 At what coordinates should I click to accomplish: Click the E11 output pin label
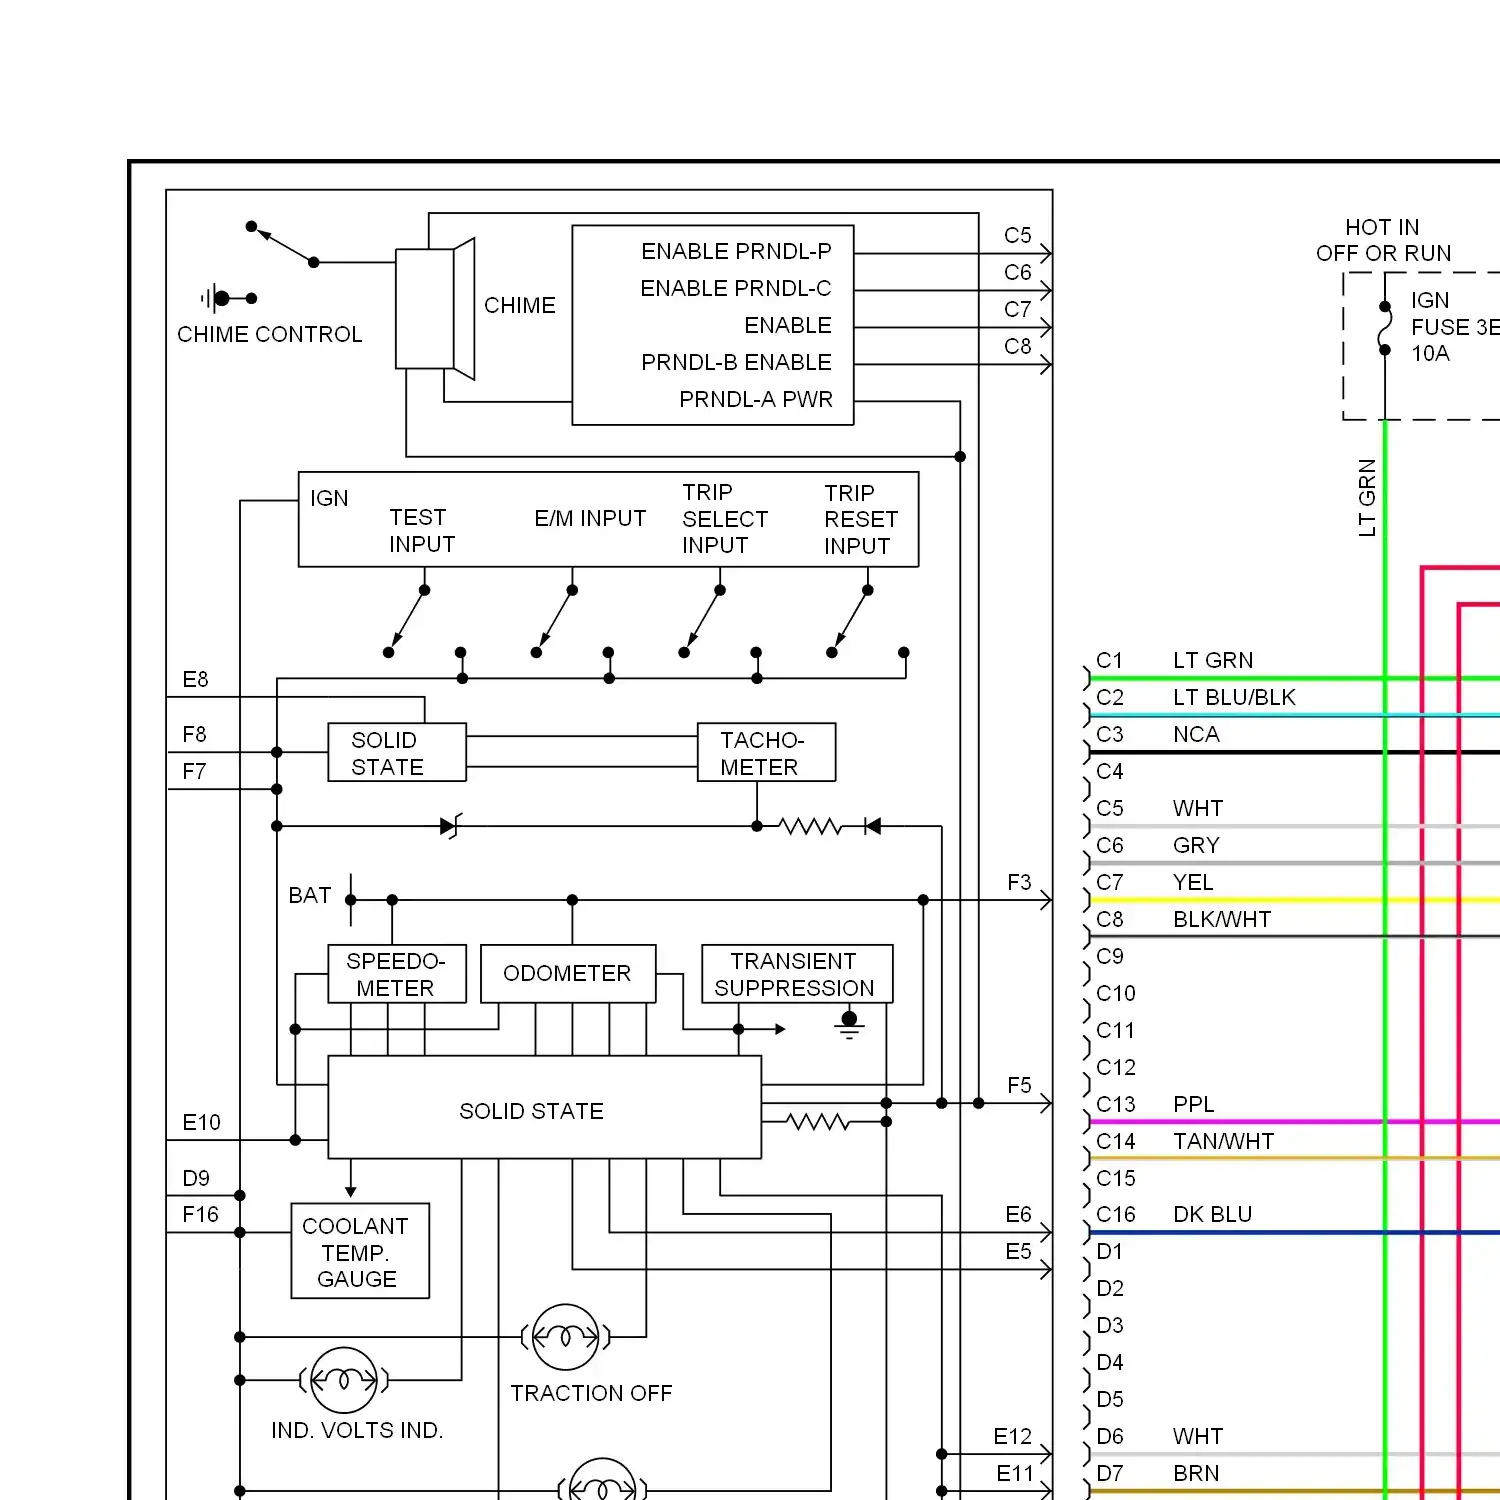coord(1014,1473)
